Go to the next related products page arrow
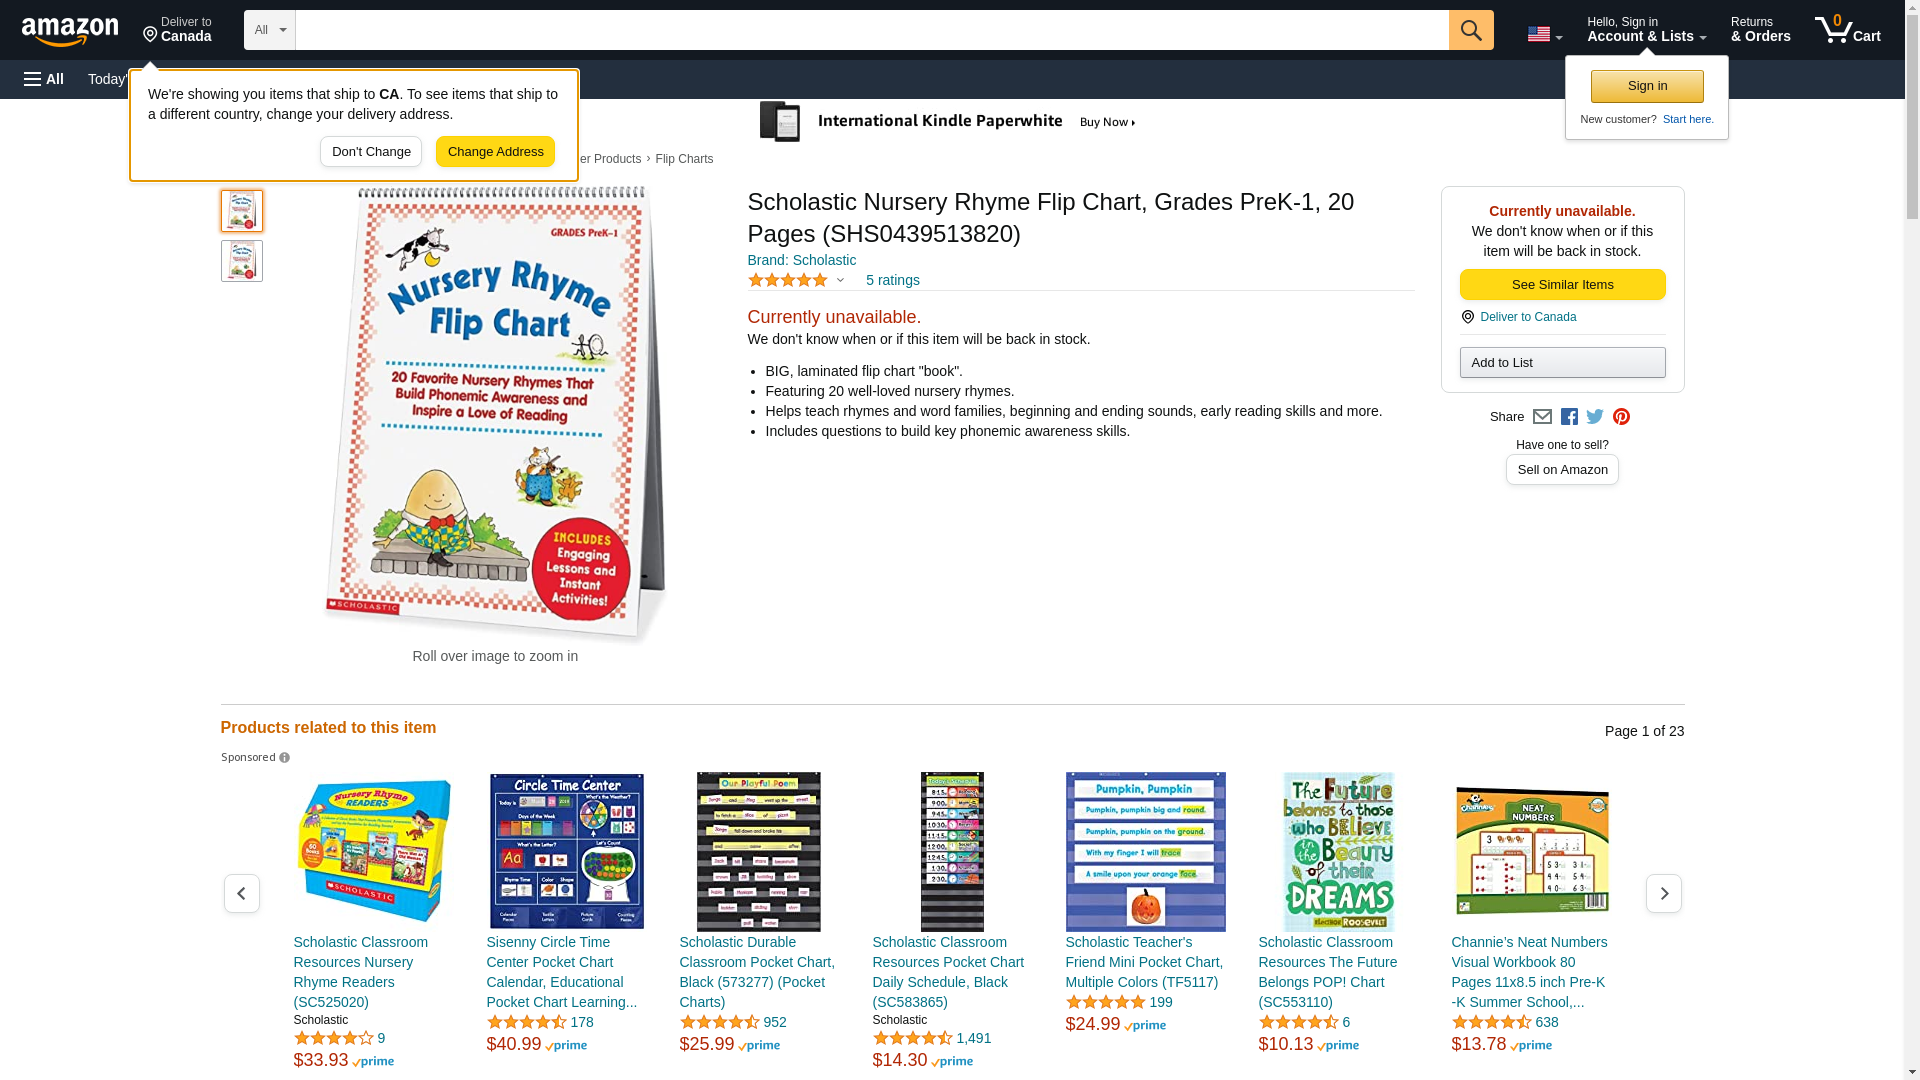 (x=1664, y=893)
